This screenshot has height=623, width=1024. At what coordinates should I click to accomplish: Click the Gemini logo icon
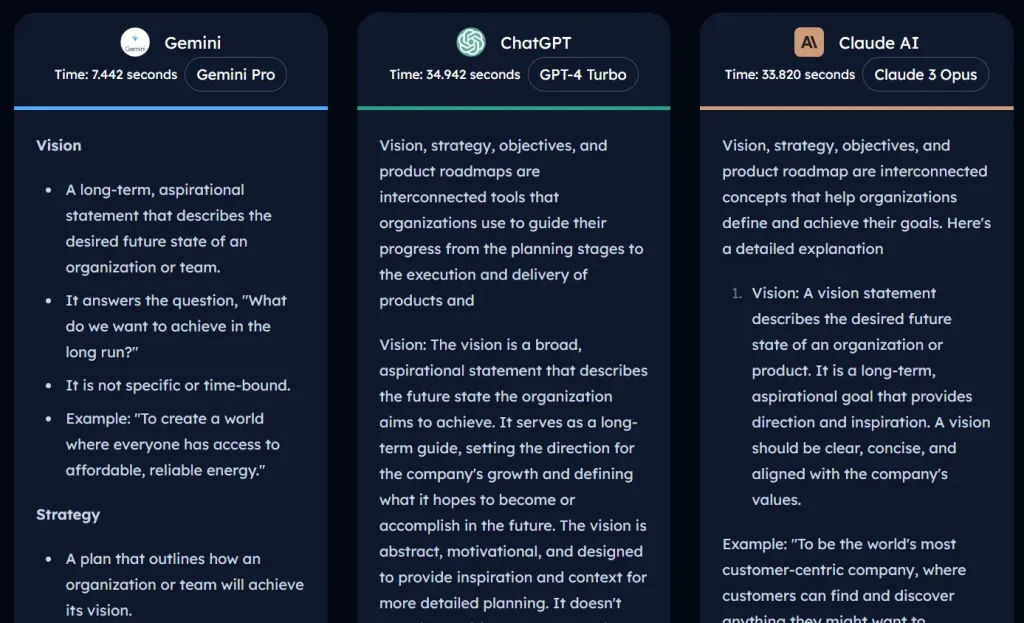coord(134,42)
